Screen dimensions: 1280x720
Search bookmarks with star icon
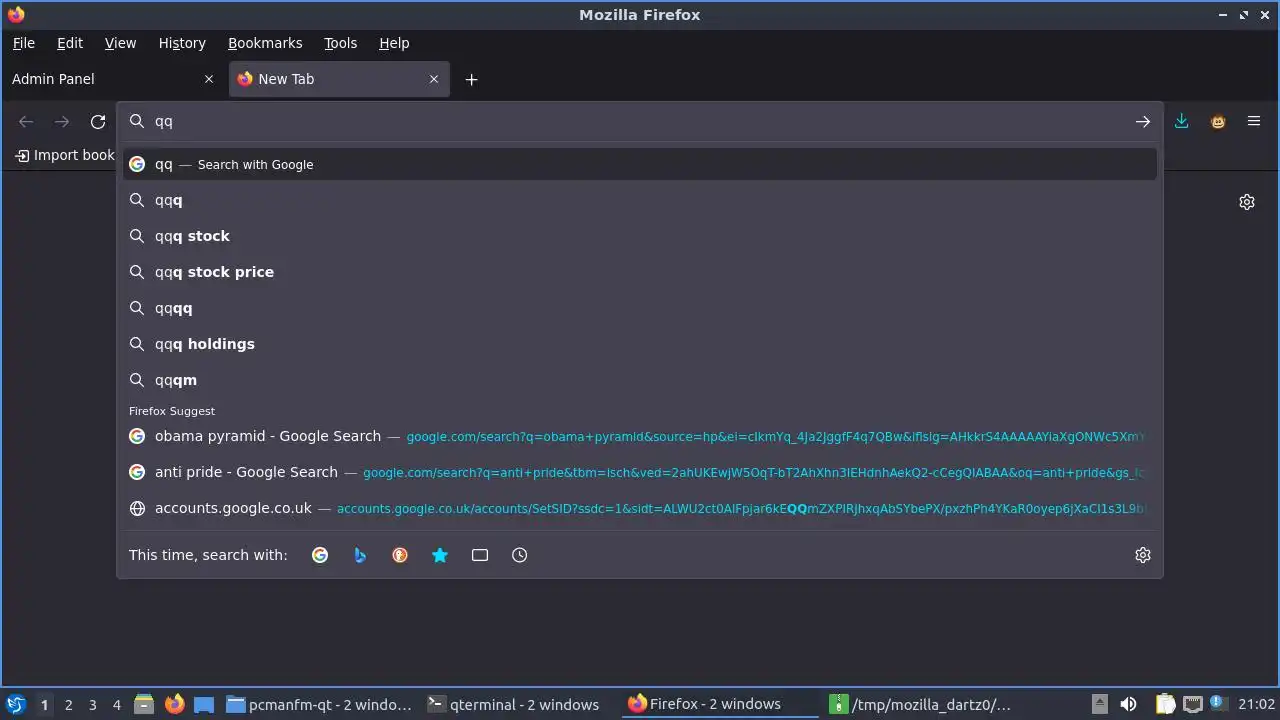(x=440, y=555)
